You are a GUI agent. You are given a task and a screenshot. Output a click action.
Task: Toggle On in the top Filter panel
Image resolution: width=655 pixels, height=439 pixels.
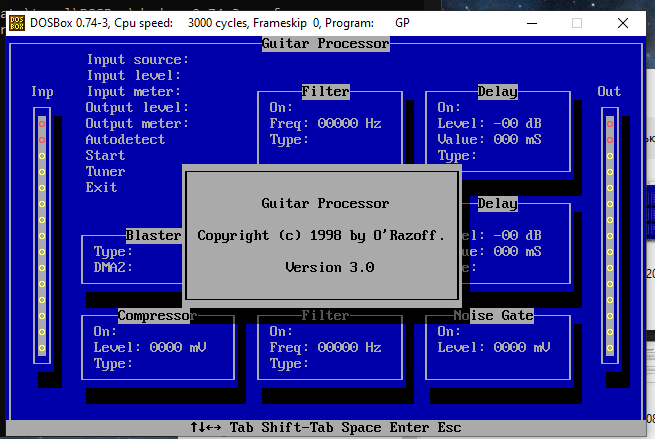click(281, 107)
